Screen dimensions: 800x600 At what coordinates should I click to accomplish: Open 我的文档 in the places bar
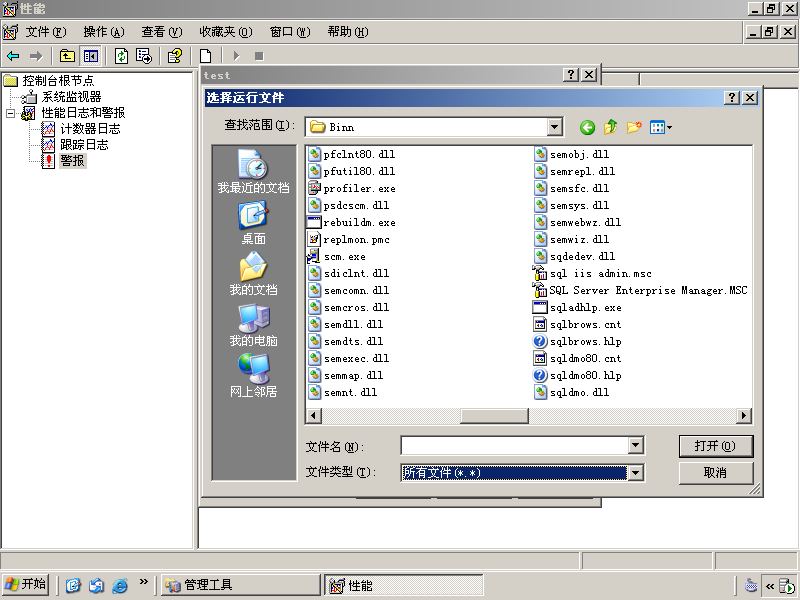coord(254,273)
